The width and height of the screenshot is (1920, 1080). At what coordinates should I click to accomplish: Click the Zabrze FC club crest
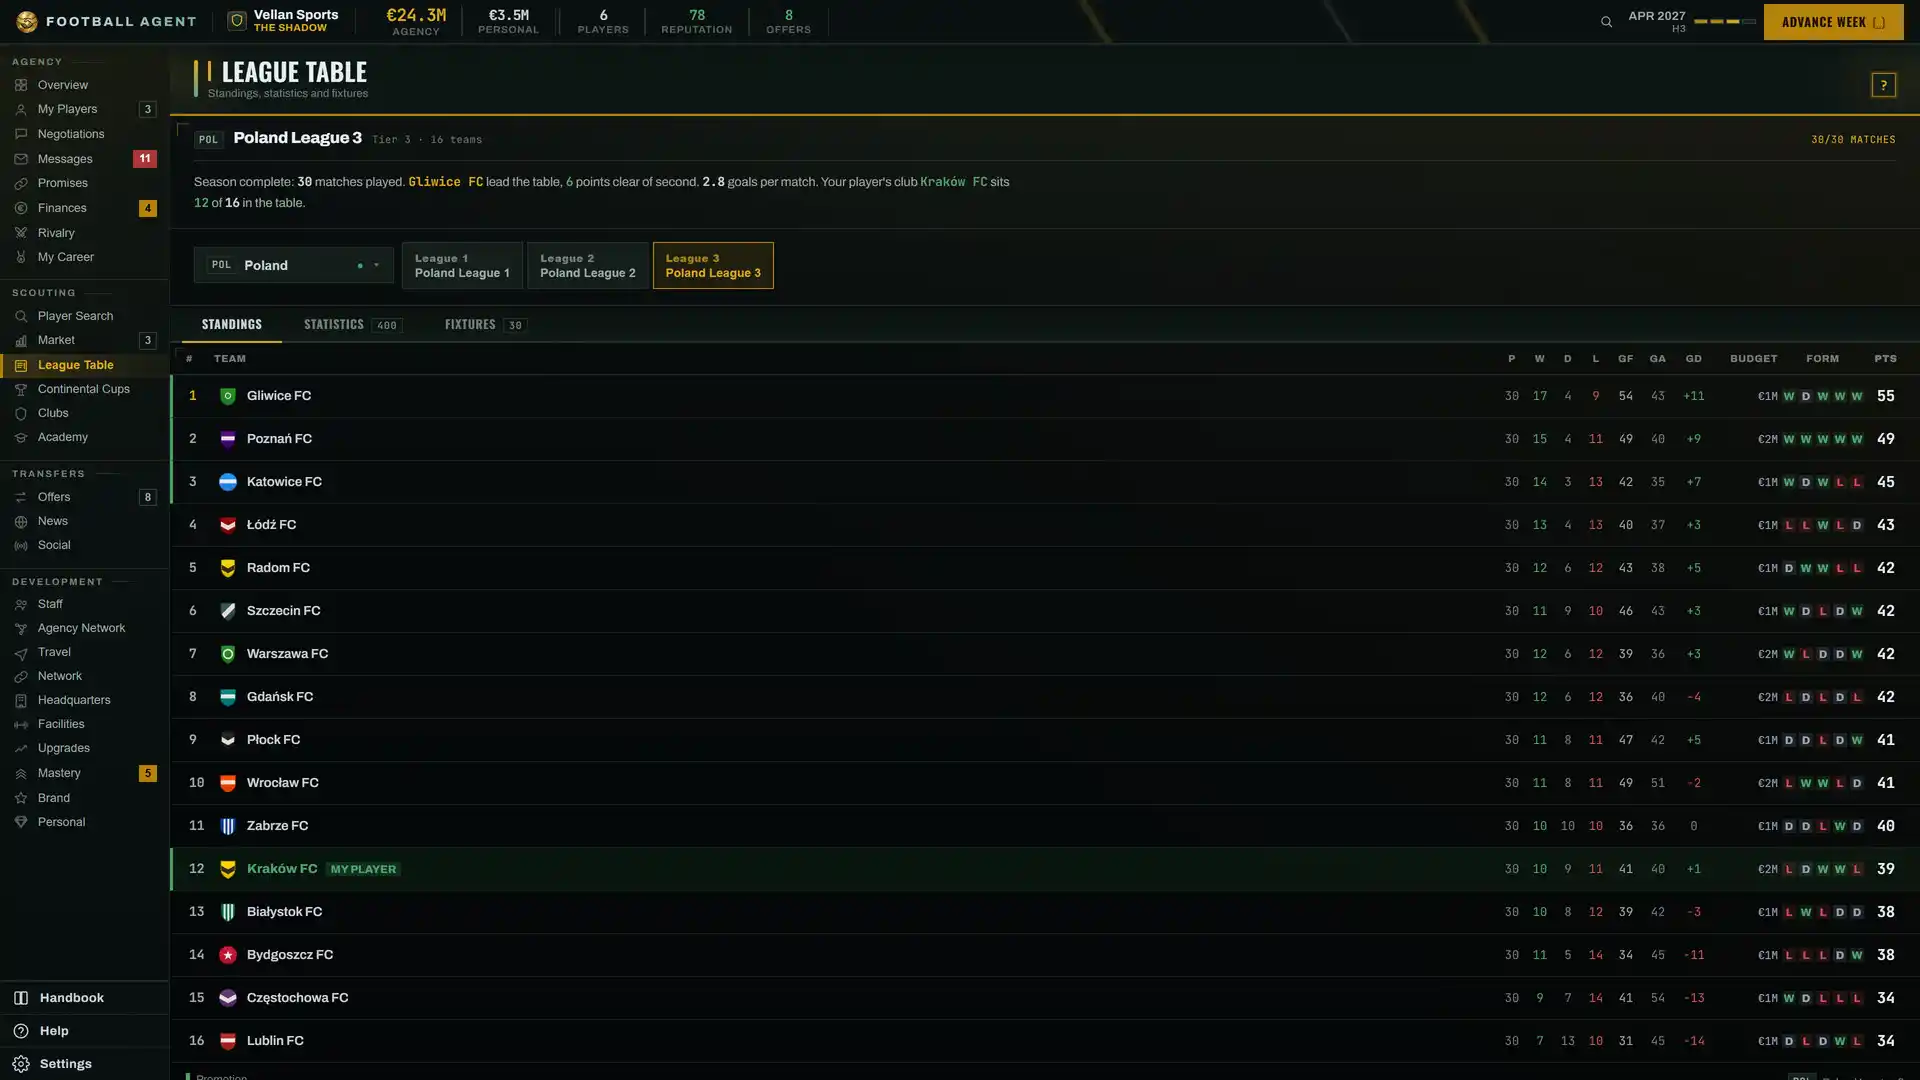(x=228, y=826)
